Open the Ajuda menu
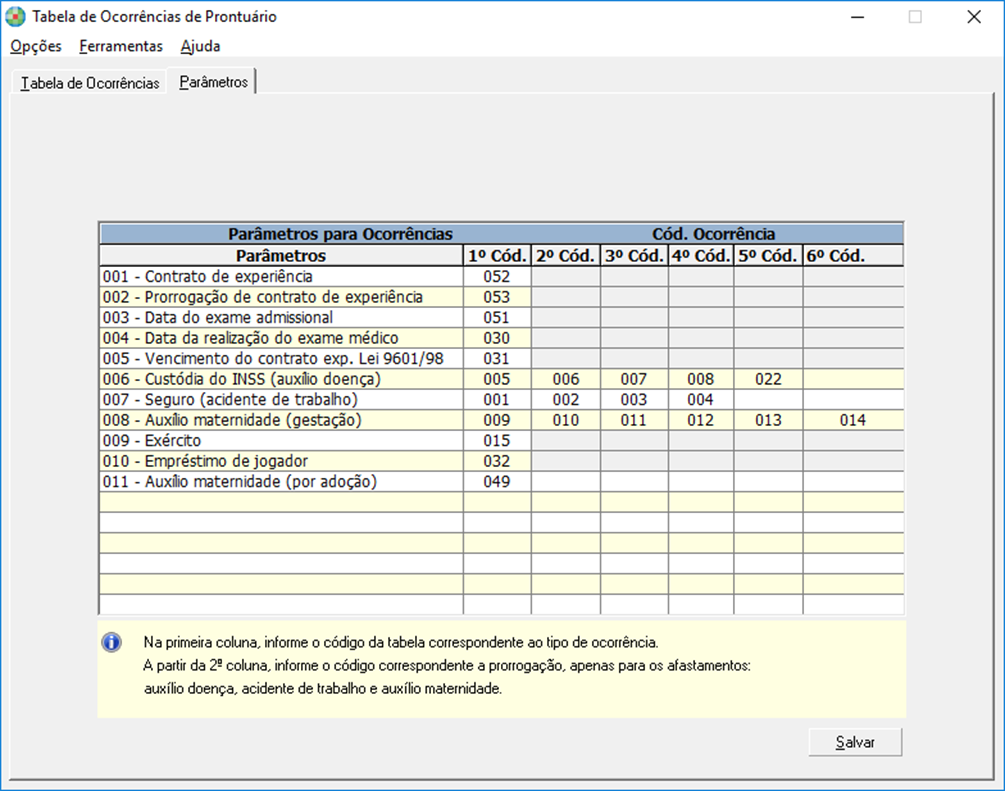This screenshot has height=791, width=1005. [200, 46]
